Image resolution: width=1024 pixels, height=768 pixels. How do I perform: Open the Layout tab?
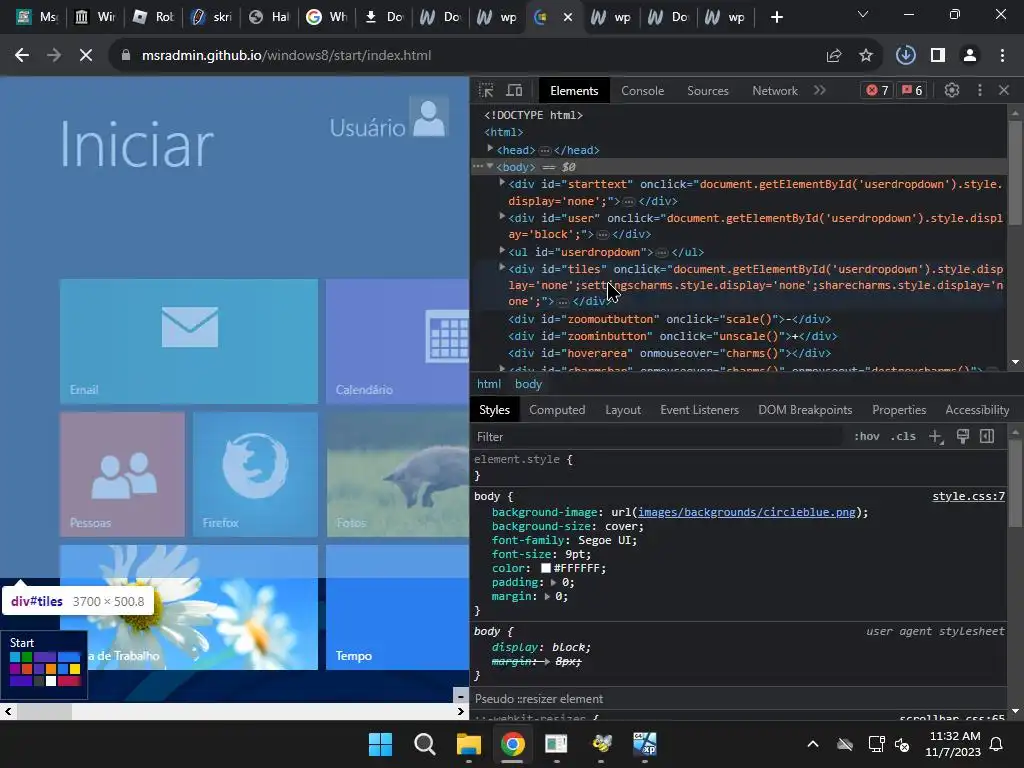pos(623,410)
